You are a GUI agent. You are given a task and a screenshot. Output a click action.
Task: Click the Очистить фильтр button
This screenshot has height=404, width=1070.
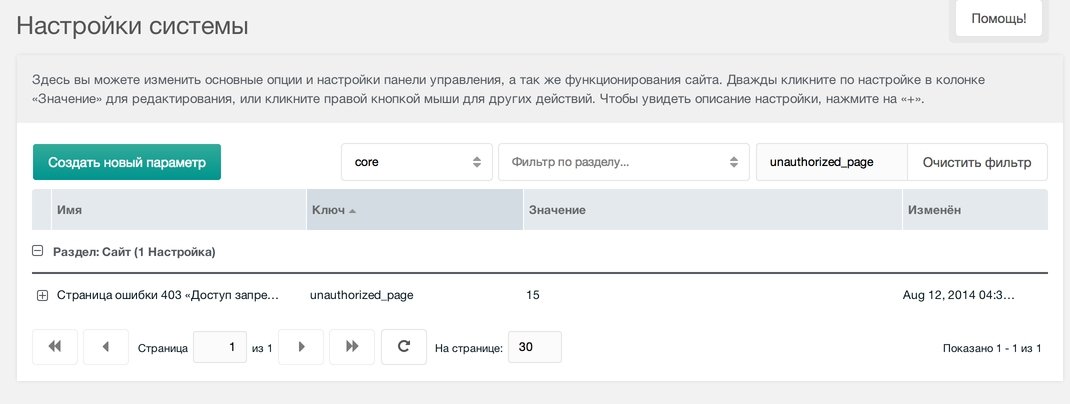coord(977,162)
